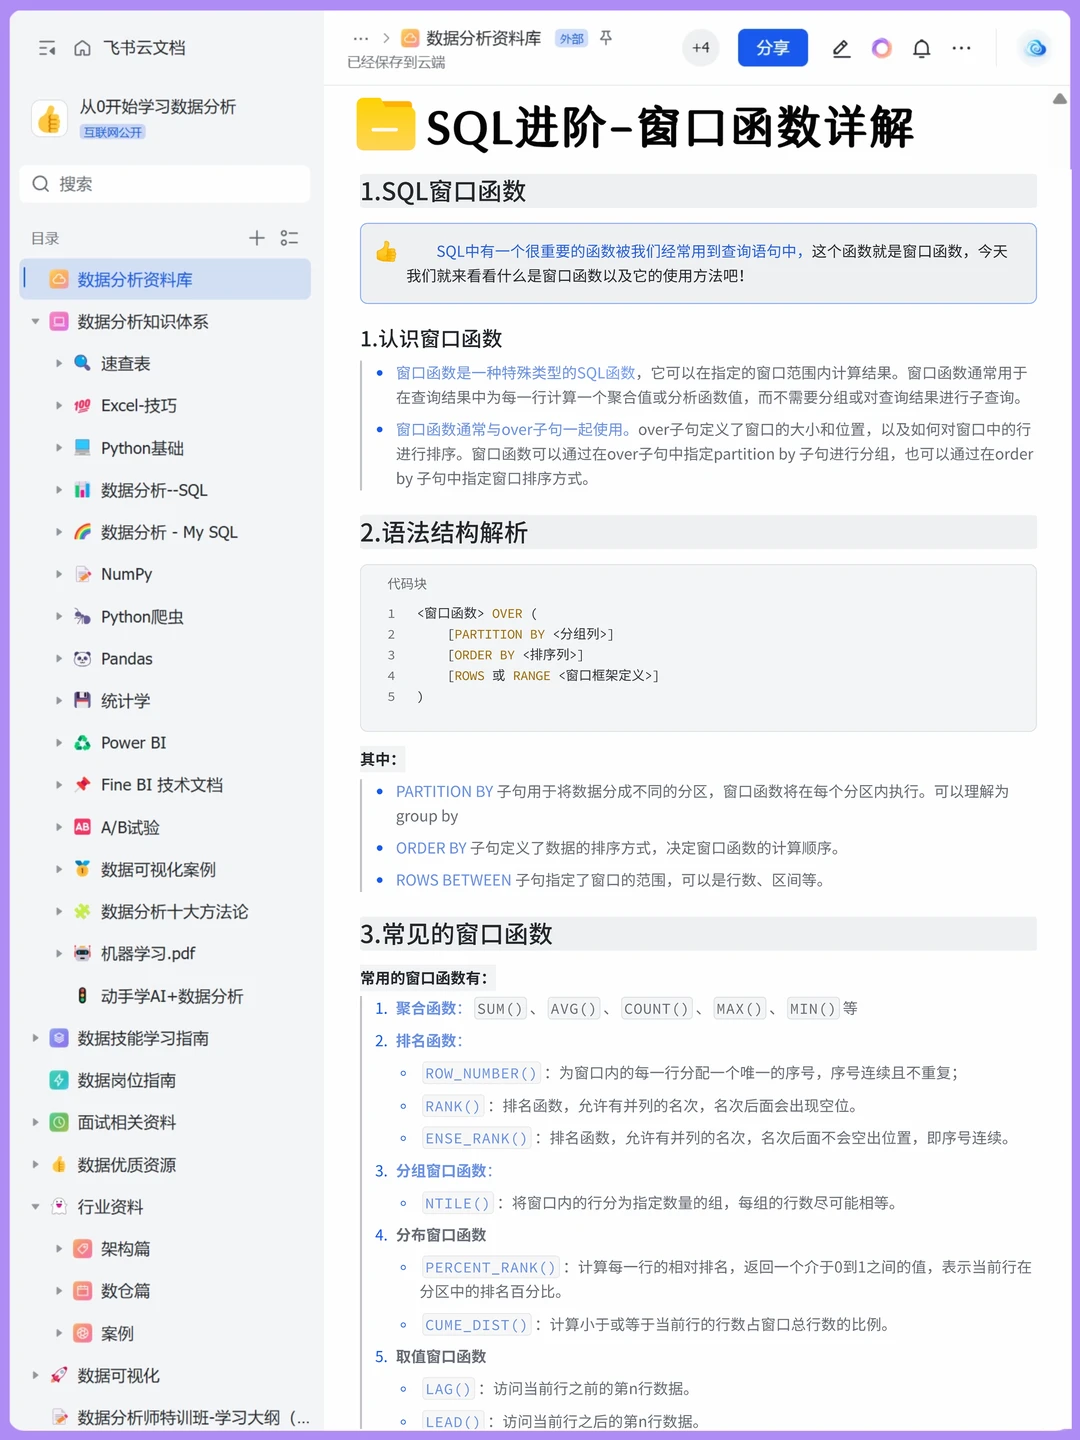This screenshot has height=1440, width=1080.
Task: Open the AI assistant icon at top right
Action: [x=1034, y=47]
